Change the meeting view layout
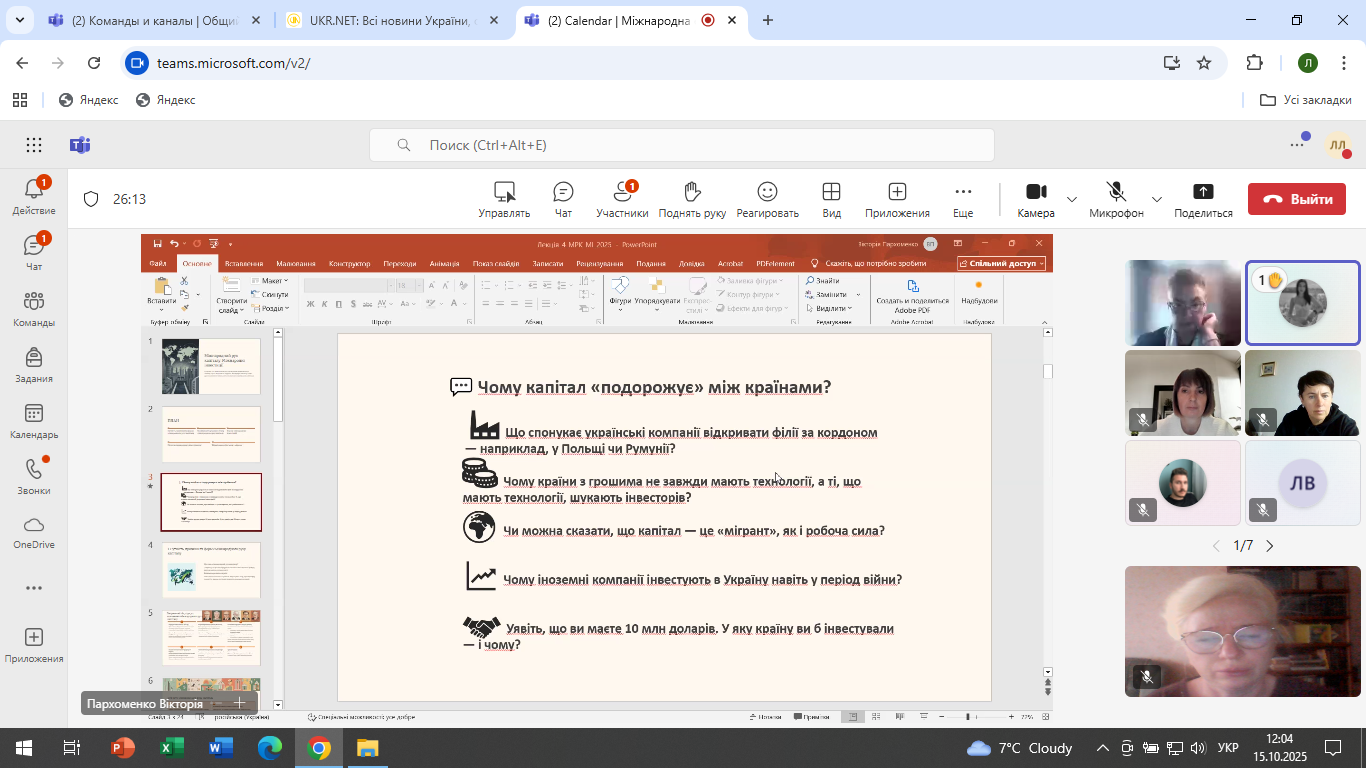This screenshot has height=768, width=1366. tap(831, 198)
